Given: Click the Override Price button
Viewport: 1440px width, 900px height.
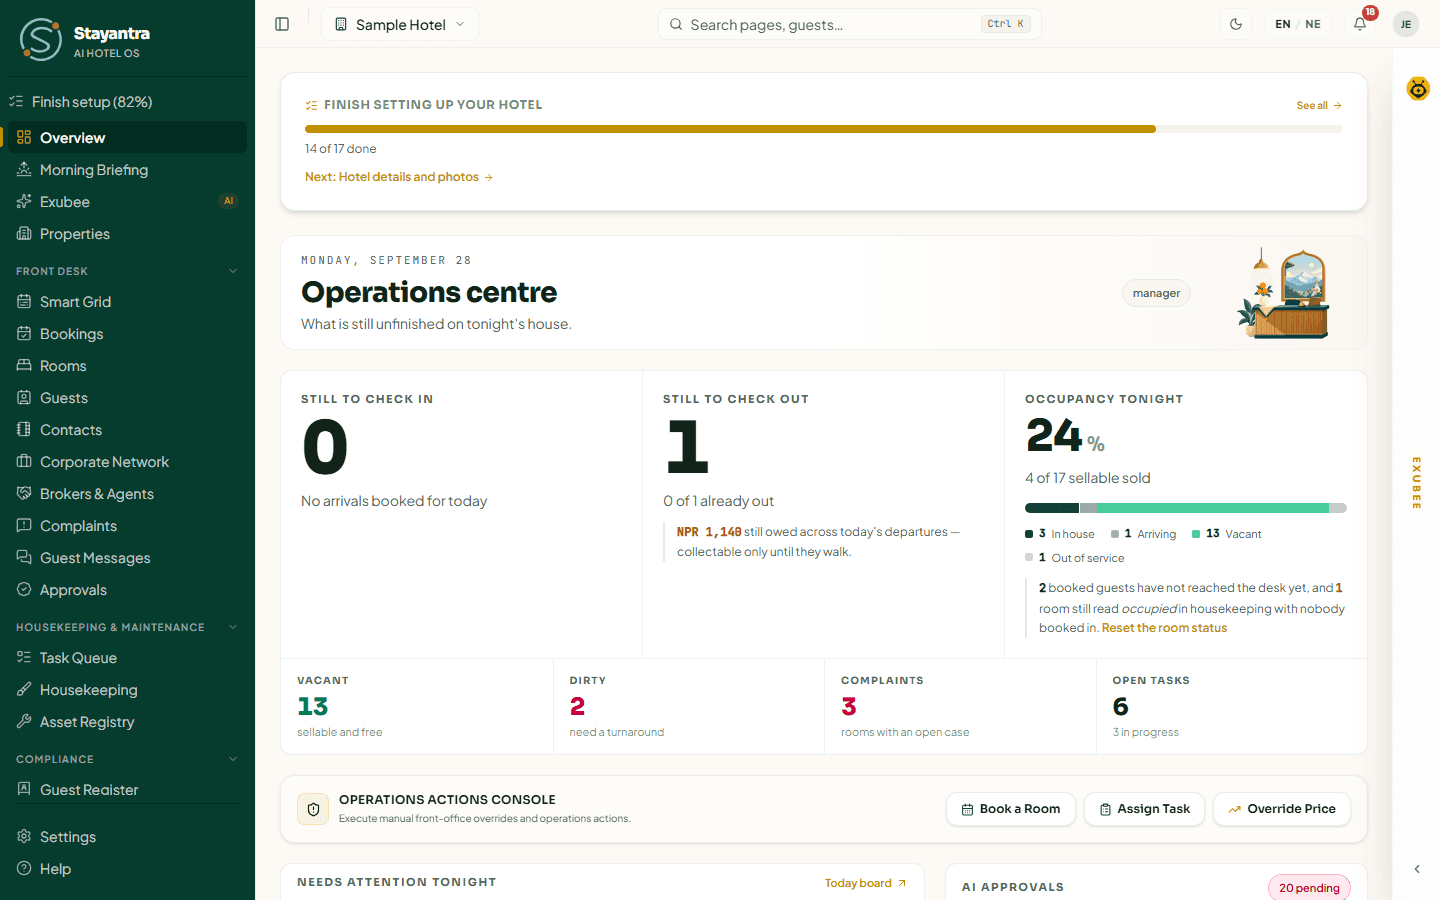Looking at the screenshot, I should point(1282,809).
